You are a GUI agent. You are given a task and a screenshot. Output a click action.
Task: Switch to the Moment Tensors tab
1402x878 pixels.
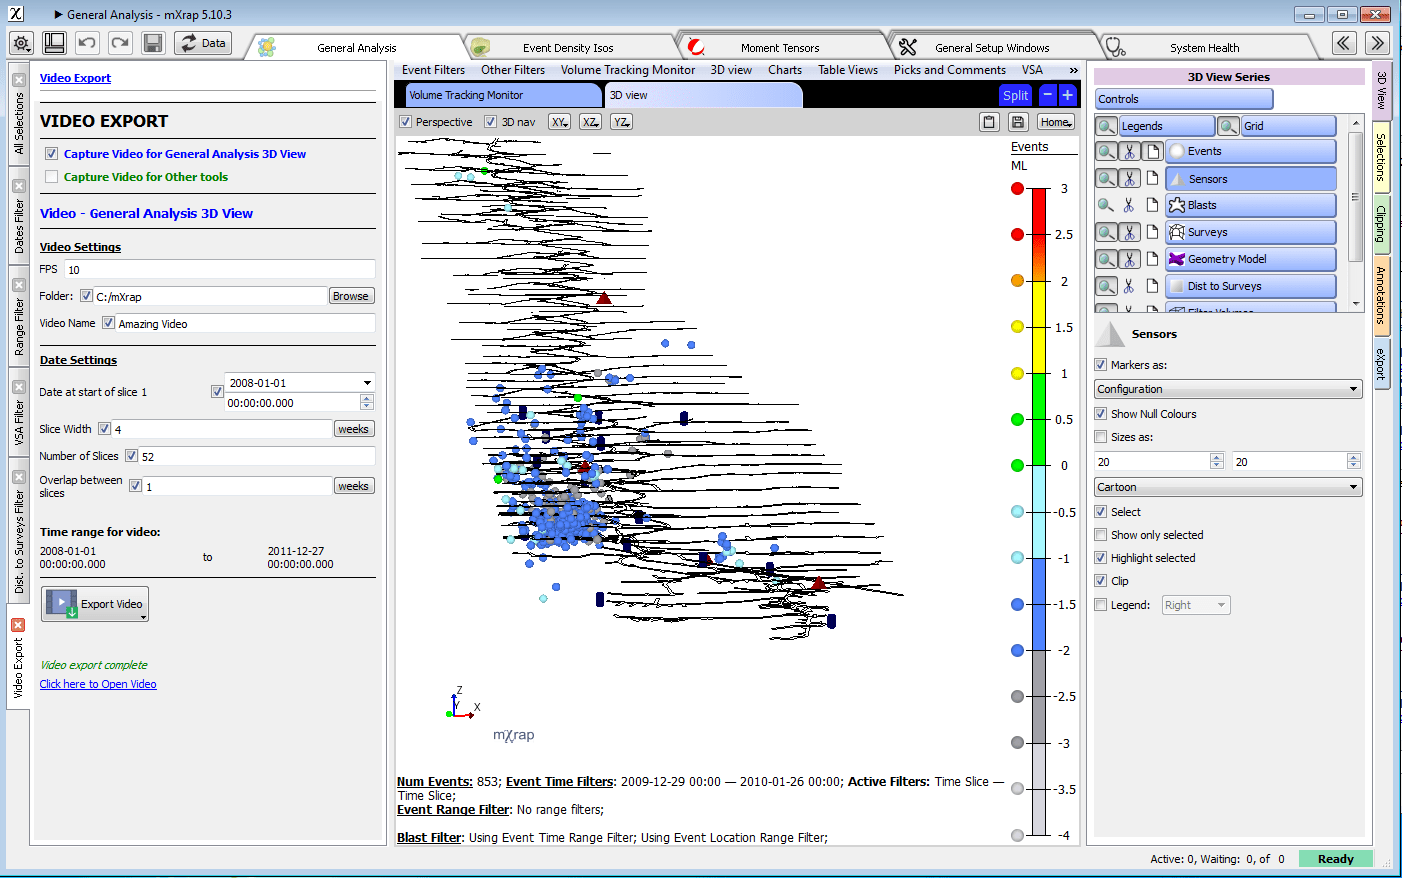click(x=780, y=47)
